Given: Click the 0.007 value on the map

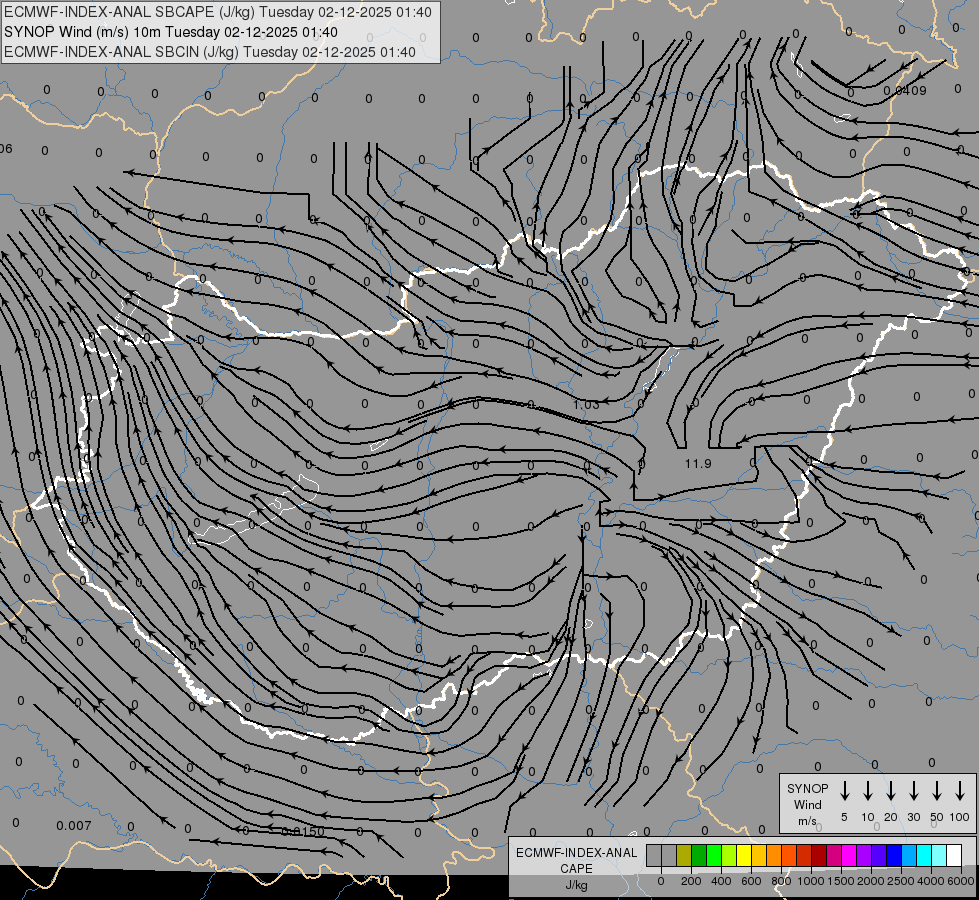Looking at the screenshot, I should pyautogui.click(x=74, y=826).
